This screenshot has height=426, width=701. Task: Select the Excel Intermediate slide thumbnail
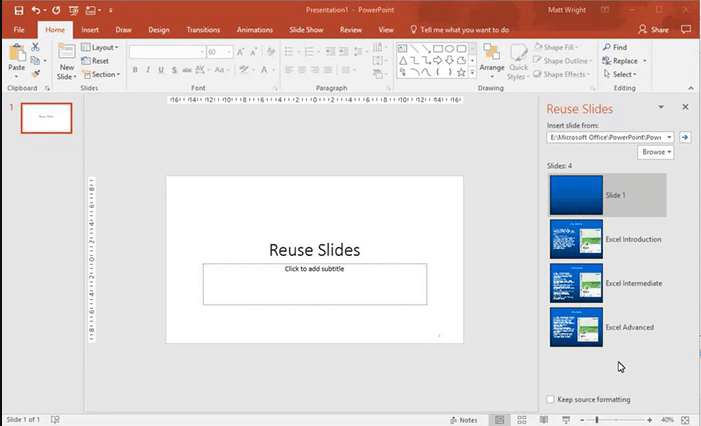coord(576,283)
